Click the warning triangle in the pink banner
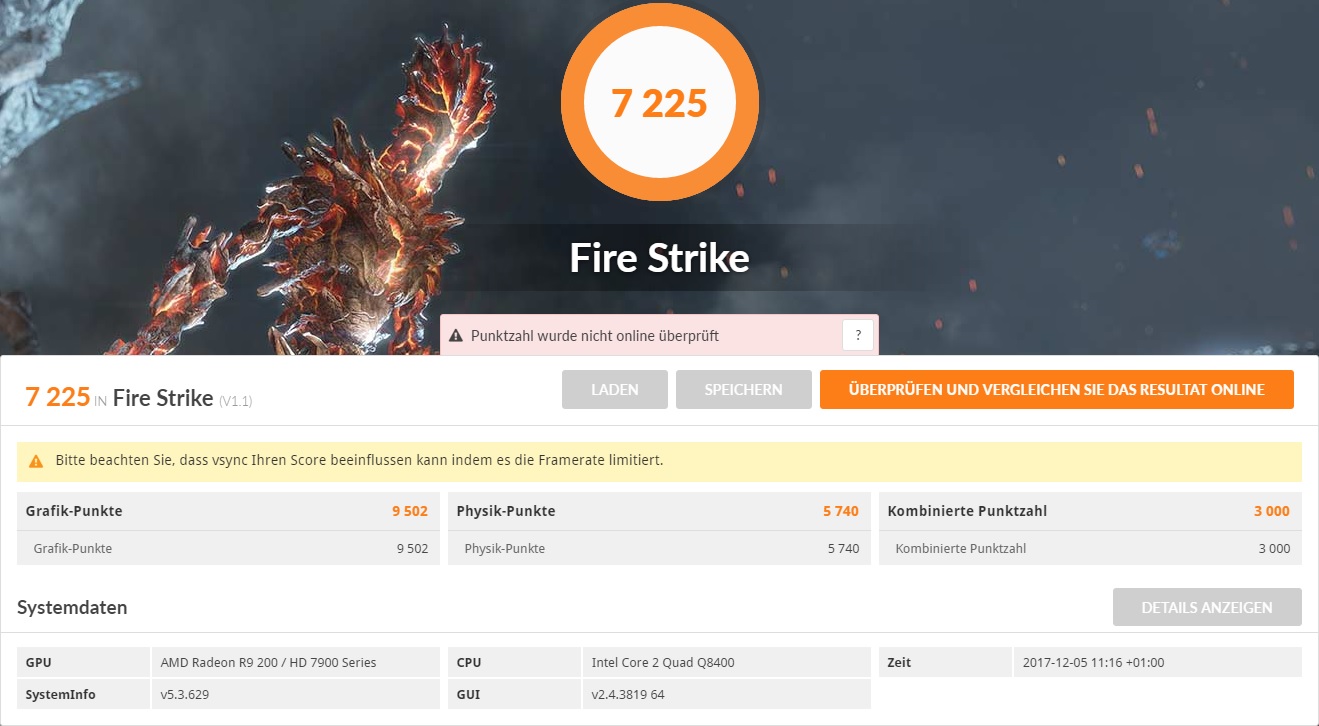1319x726 pixels. click(456, 336)
